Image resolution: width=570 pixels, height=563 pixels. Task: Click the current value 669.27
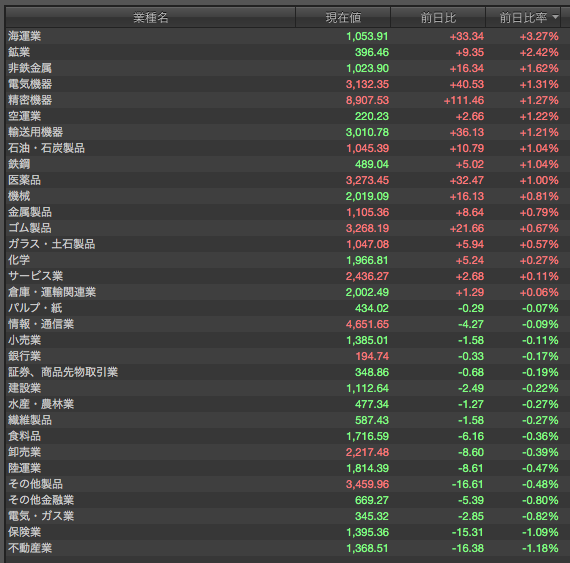tap(372, 500)
